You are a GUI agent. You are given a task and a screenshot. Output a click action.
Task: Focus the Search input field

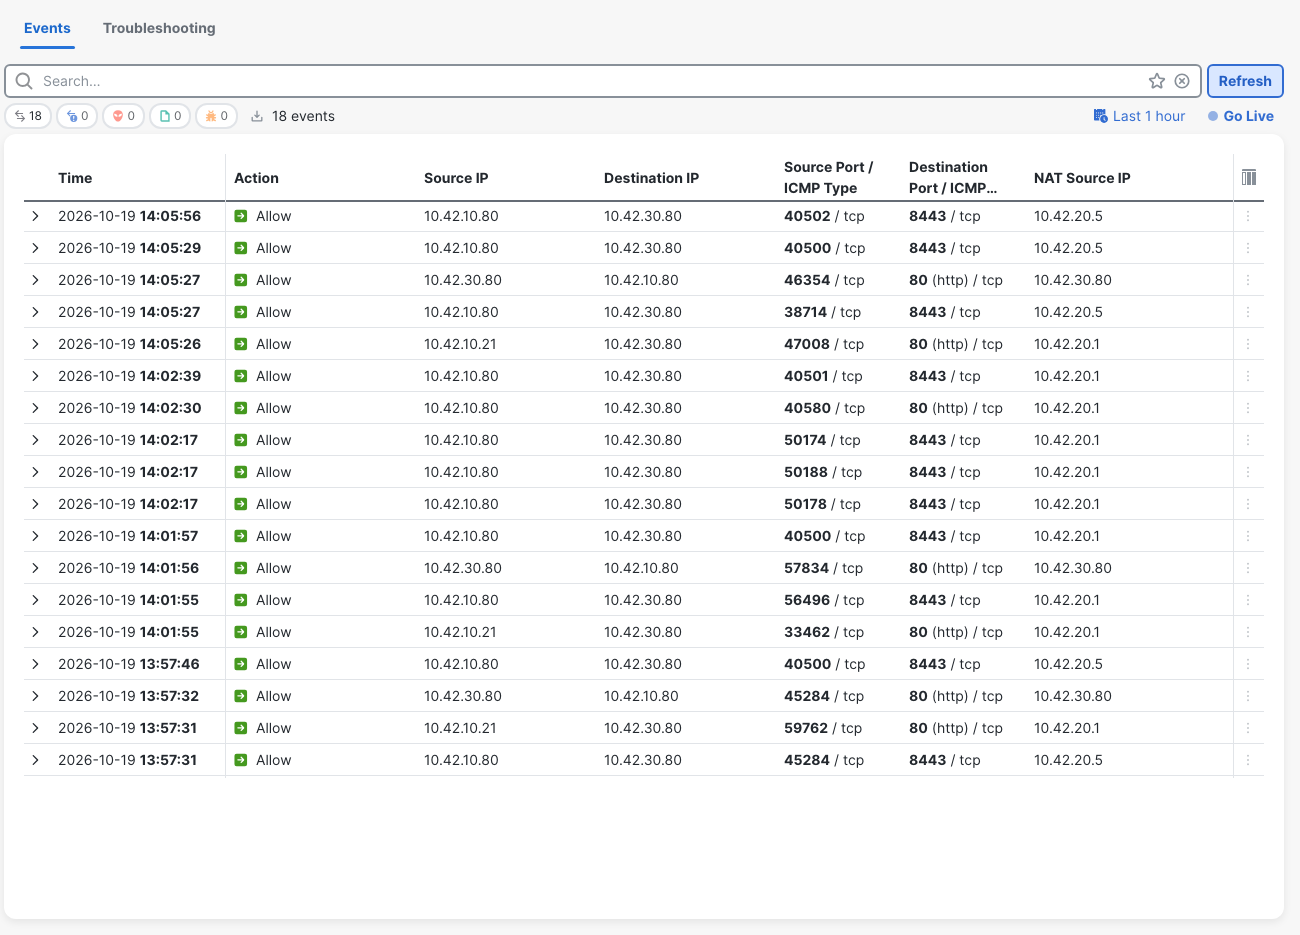pyautogui.click(x=590, y=81)
